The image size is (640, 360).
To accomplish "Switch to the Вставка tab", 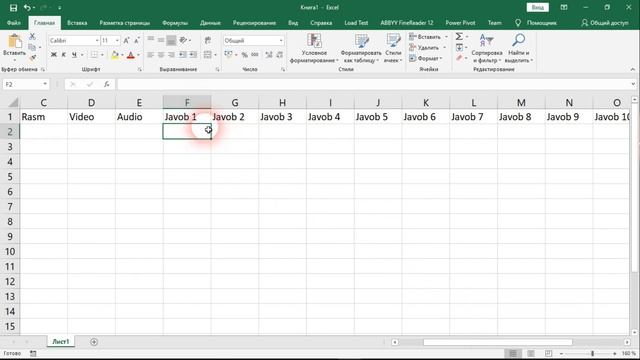I will tap(77, 23).
